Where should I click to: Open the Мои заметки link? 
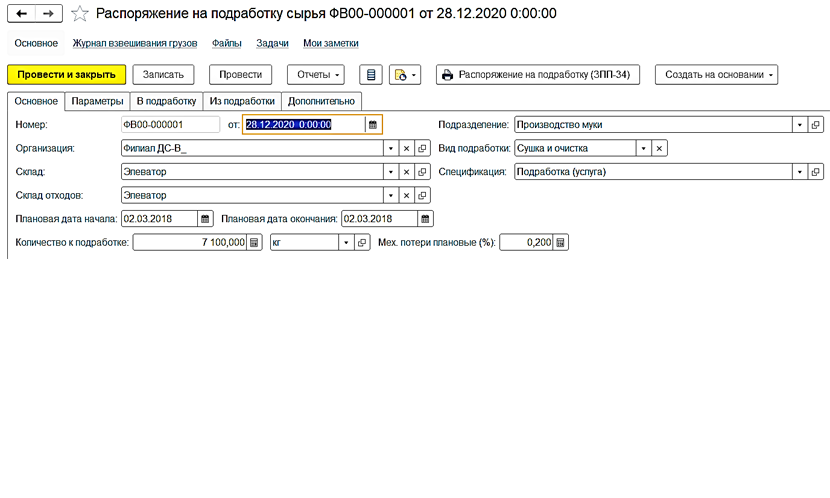pyautogui.click(x=331, y=43)
